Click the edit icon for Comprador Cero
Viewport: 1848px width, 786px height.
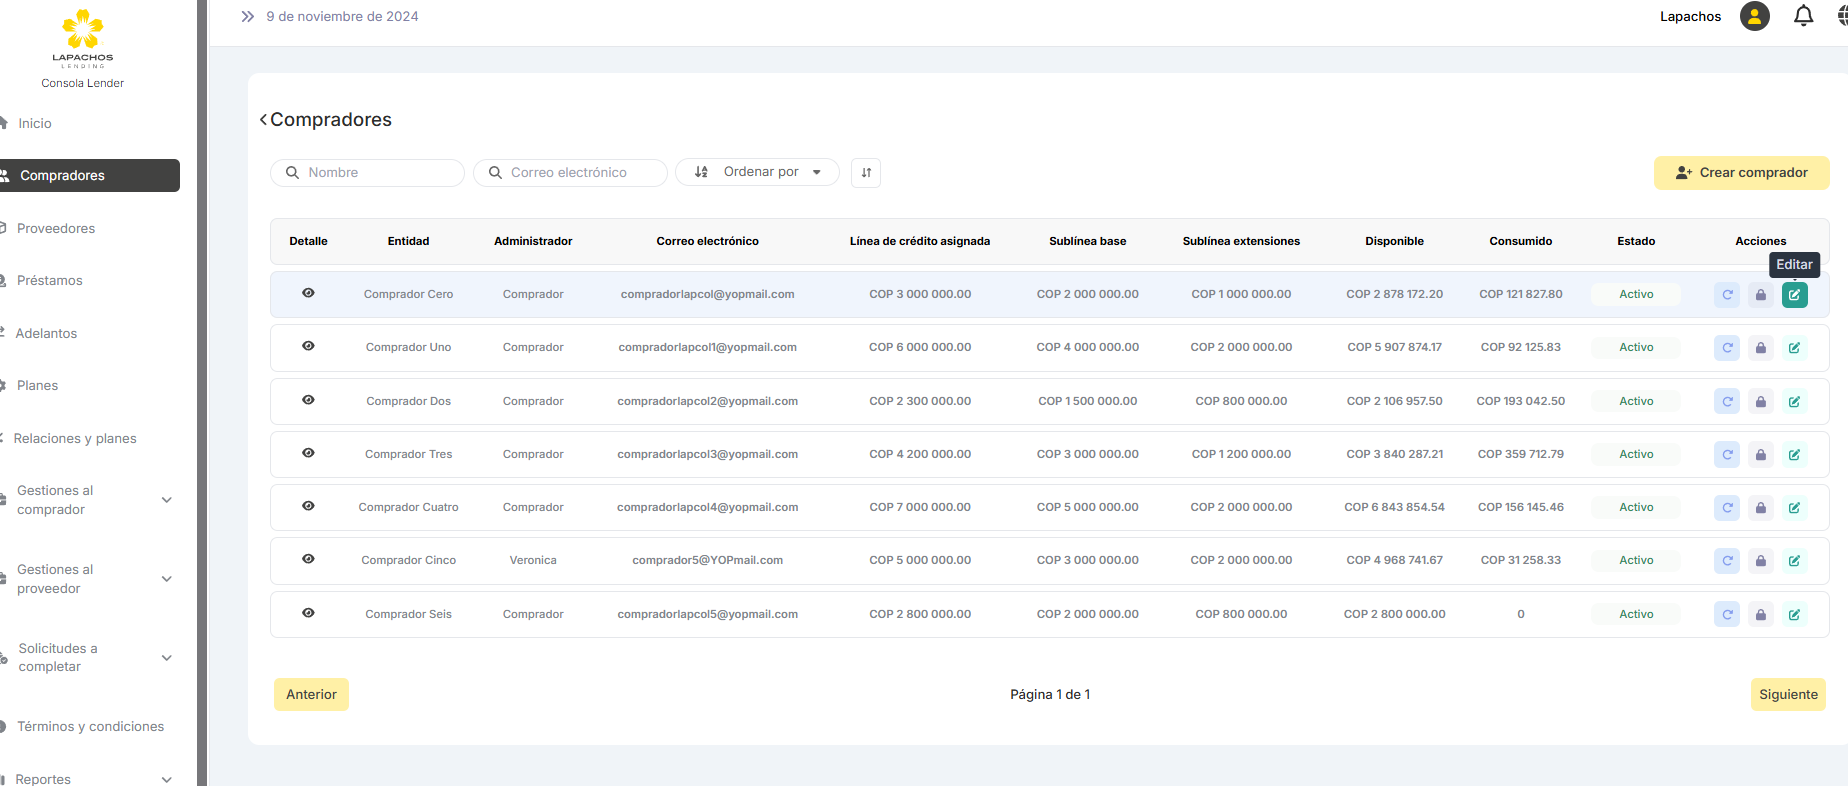point(1794,295)
